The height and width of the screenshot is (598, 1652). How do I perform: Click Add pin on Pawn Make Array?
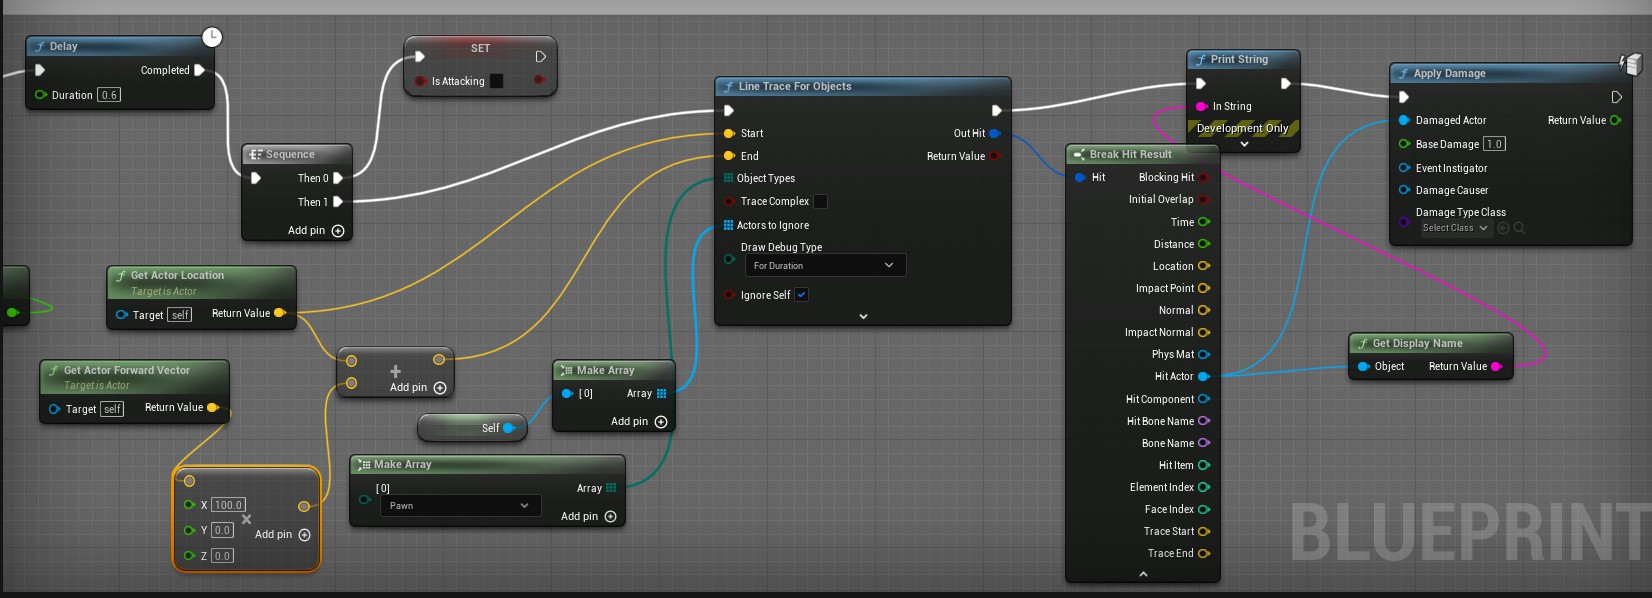pos(610,517)
